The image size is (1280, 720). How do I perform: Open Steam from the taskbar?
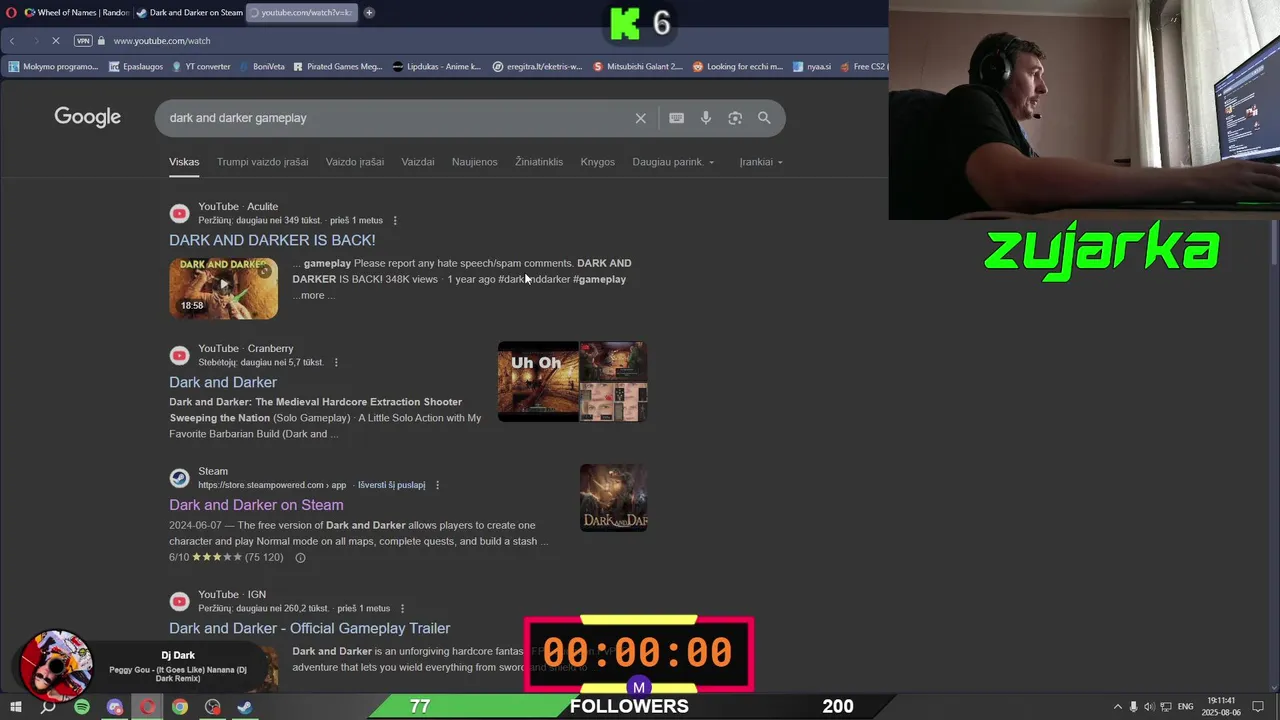coord(245,707)
